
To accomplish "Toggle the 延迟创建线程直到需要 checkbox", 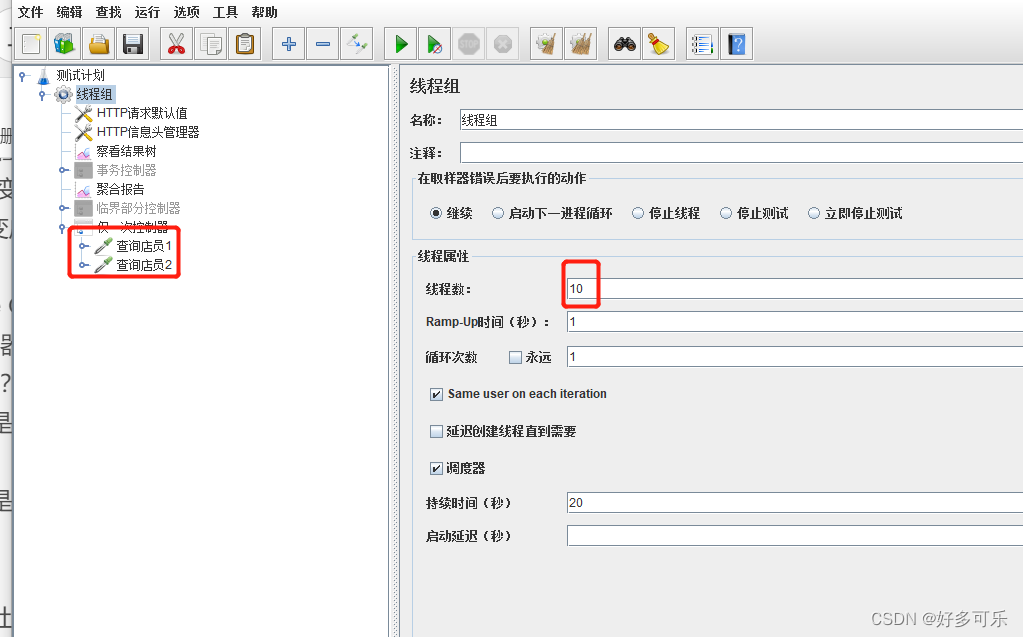I will 436,431.
